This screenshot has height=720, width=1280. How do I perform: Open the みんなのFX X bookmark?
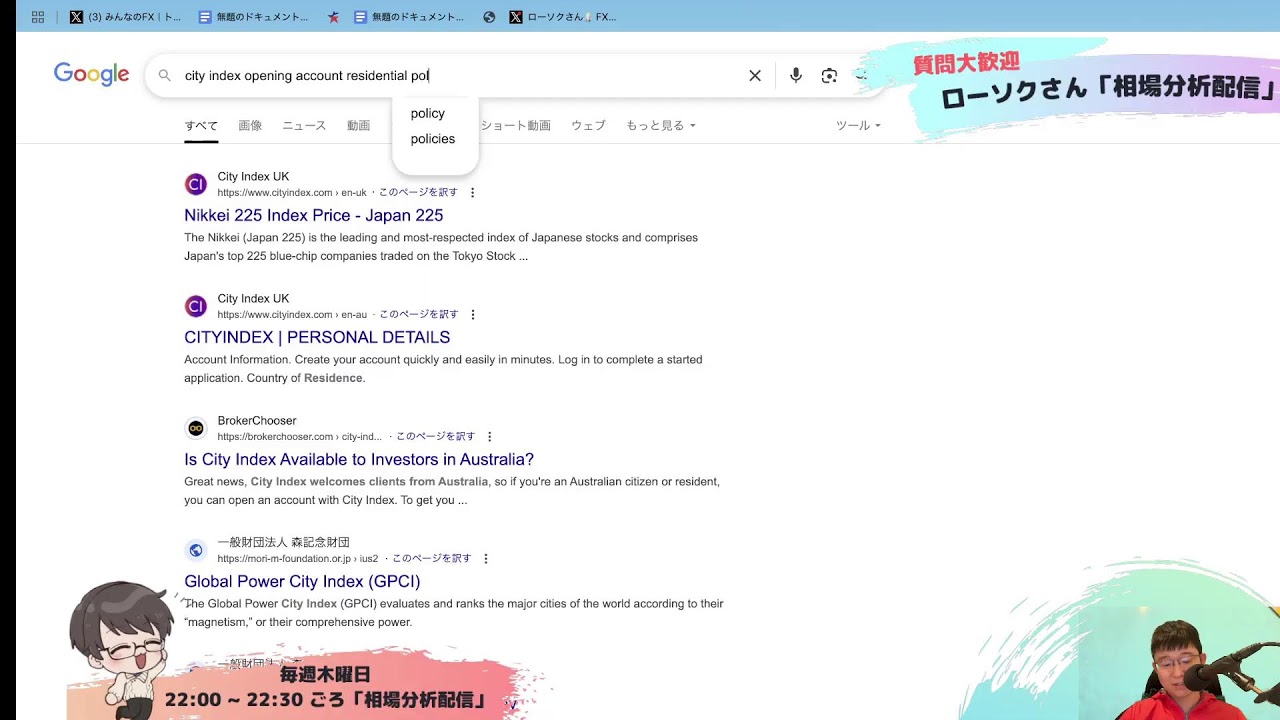click(x=125, y=17)
